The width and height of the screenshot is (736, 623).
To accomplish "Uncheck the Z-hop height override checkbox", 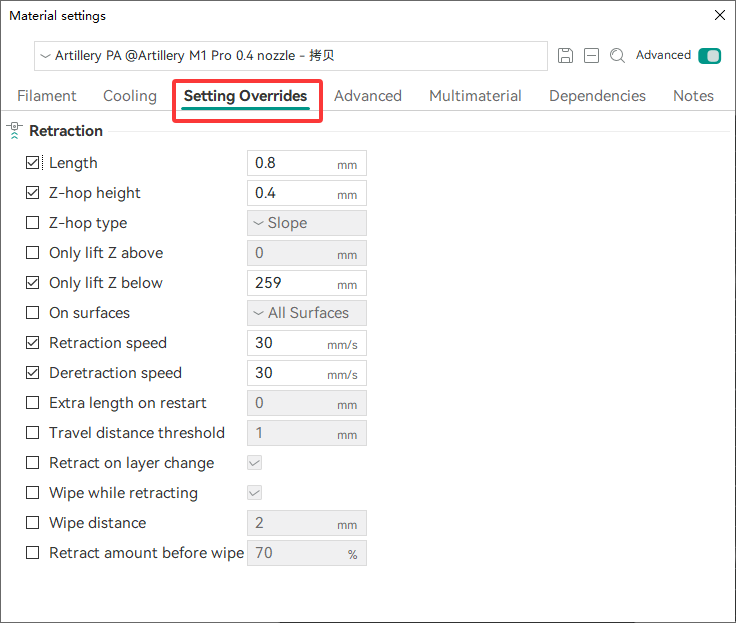I will tap(33, 193).
